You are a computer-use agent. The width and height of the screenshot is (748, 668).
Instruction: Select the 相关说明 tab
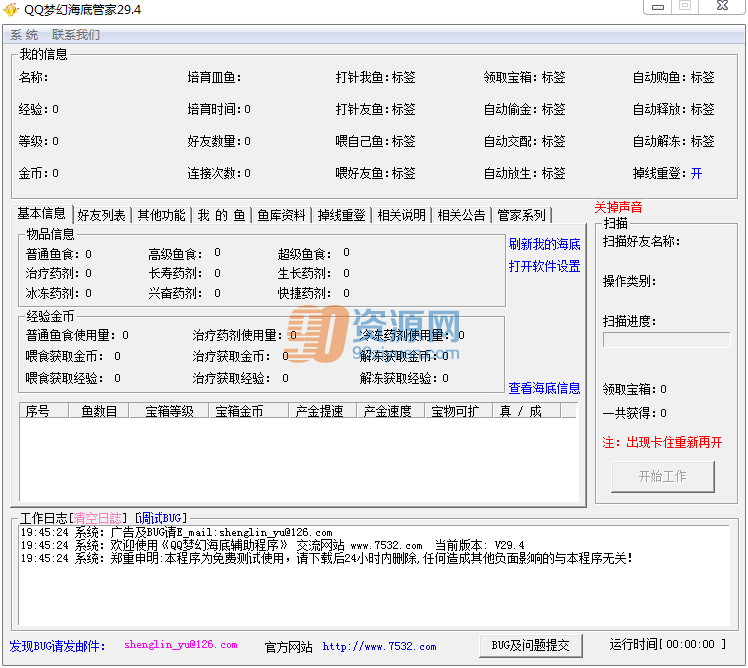[402, 215]
